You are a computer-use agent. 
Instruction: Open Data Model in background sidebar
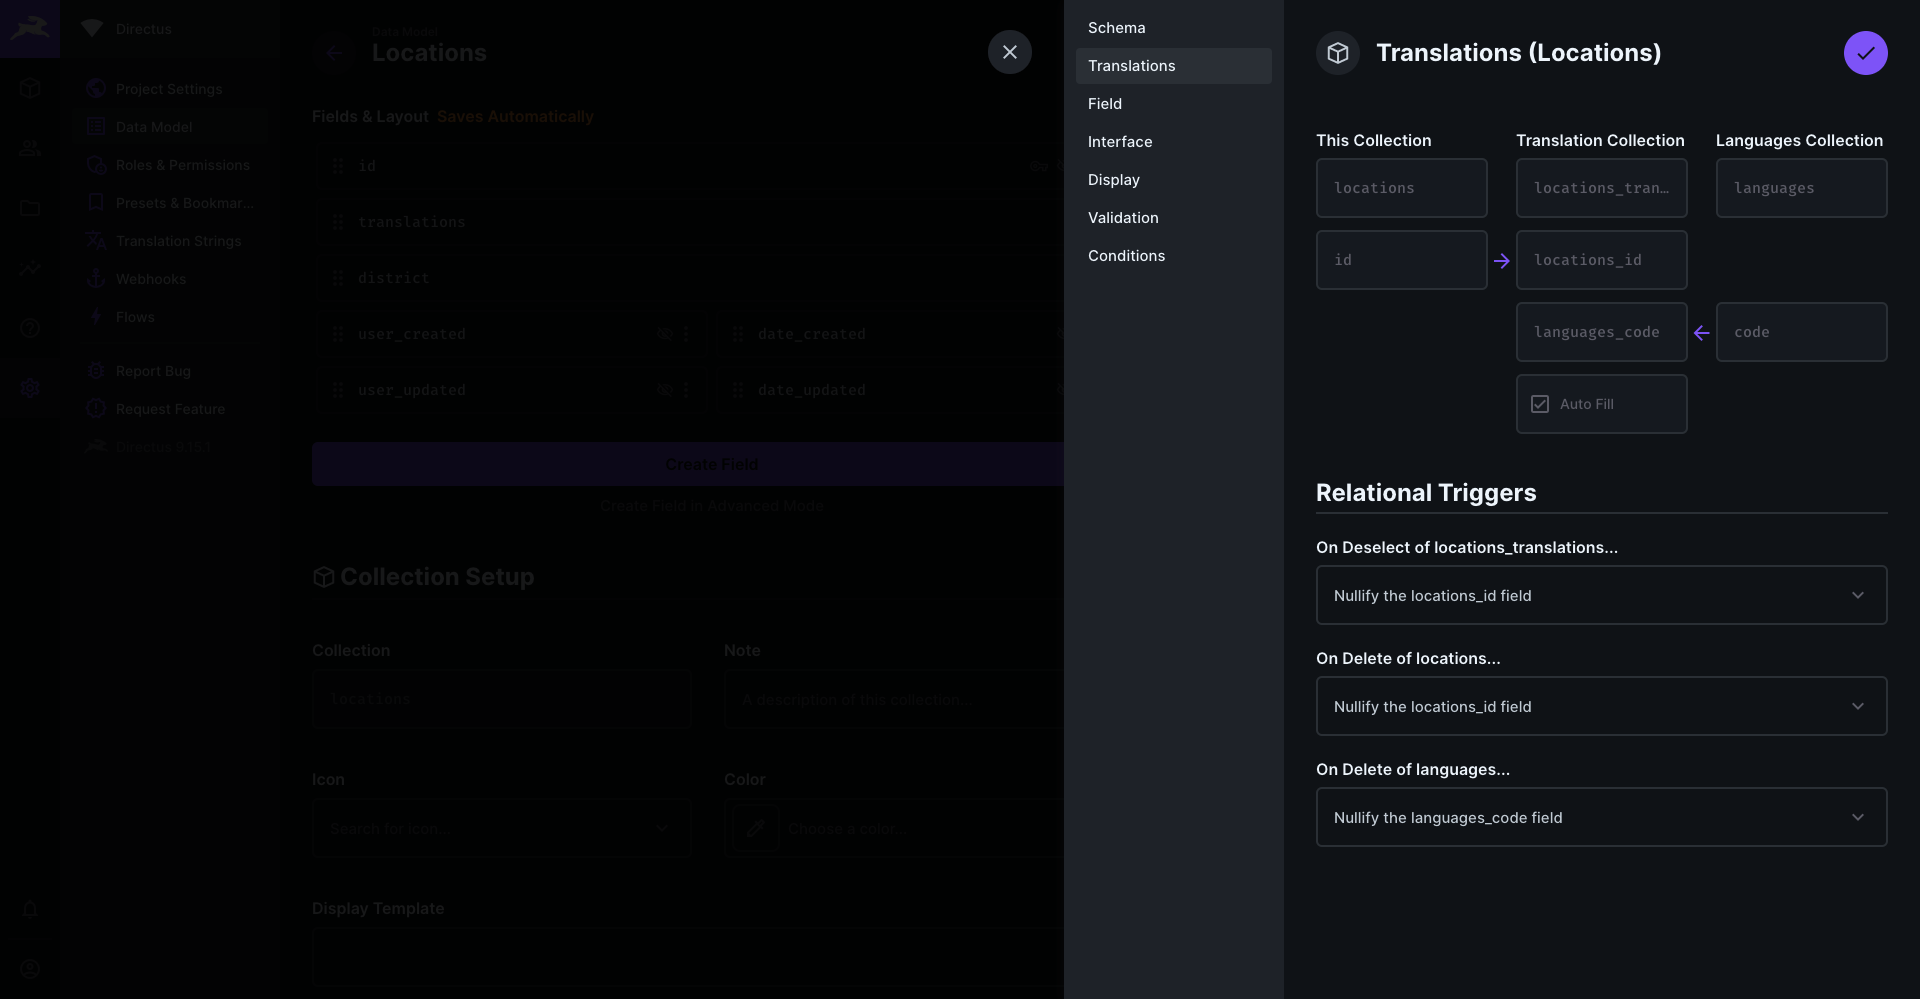coord(170,127)
